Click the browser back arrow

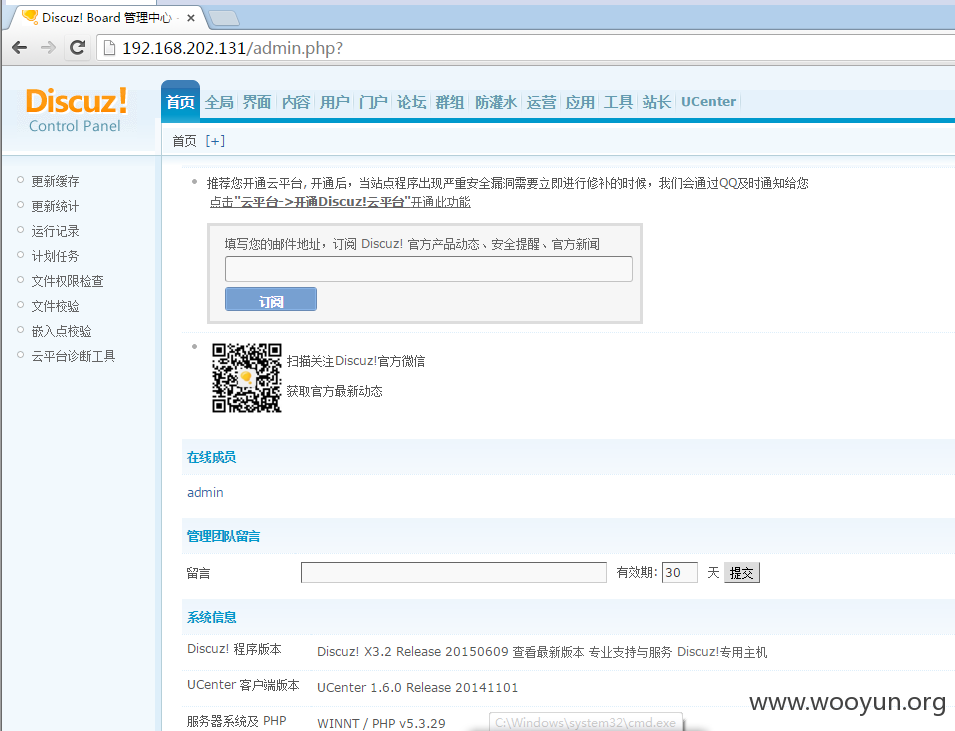coord(19,48)
